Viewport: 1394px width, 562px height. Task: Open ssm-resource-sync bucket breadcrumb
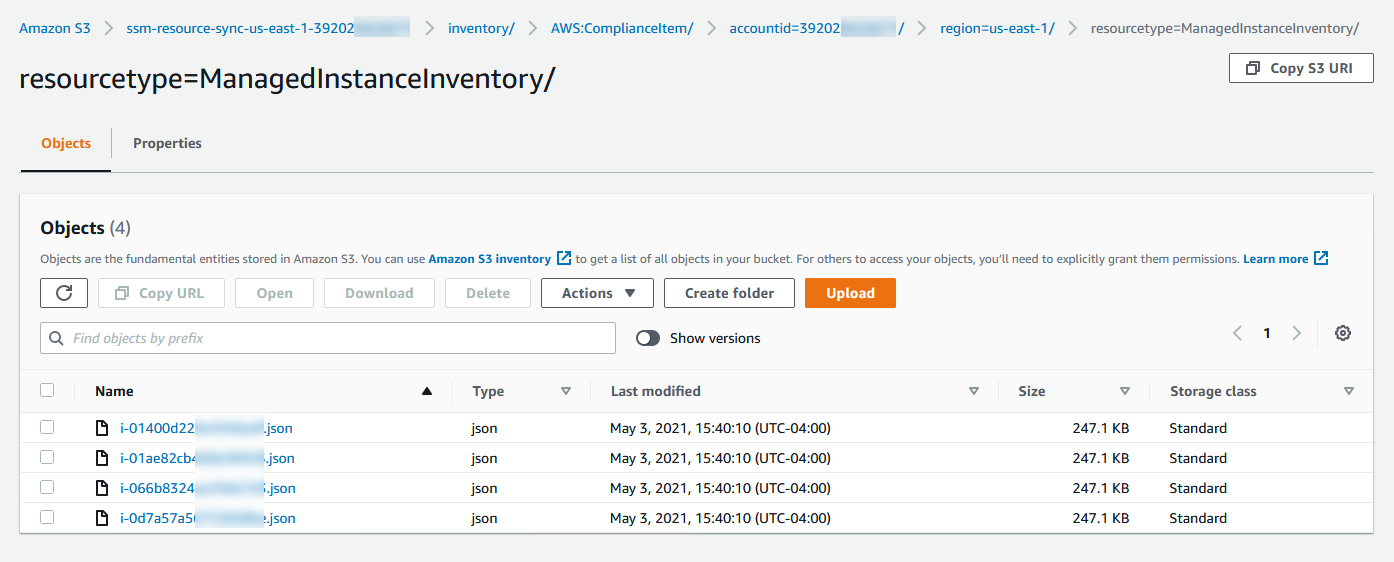pos(268,28)
